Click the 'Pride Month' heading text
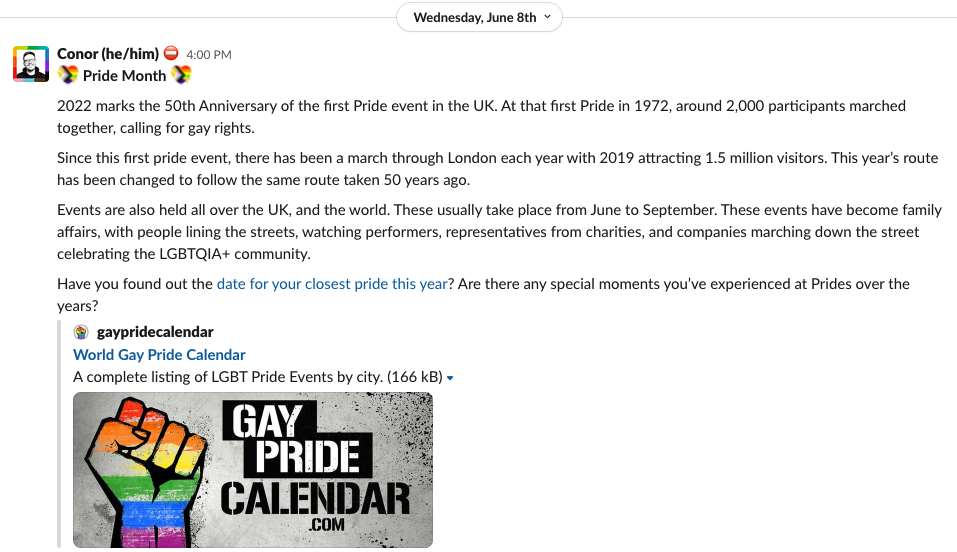This screenshot has height=552, width=957. (124, 76)
